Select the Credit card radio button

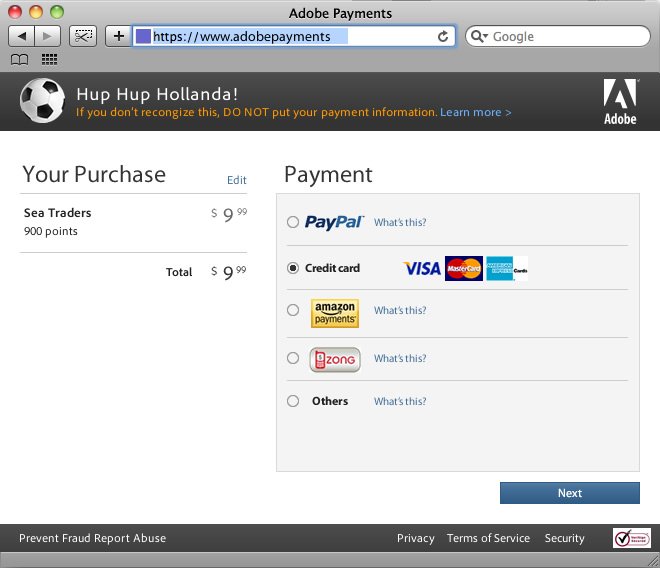[293, 268]
